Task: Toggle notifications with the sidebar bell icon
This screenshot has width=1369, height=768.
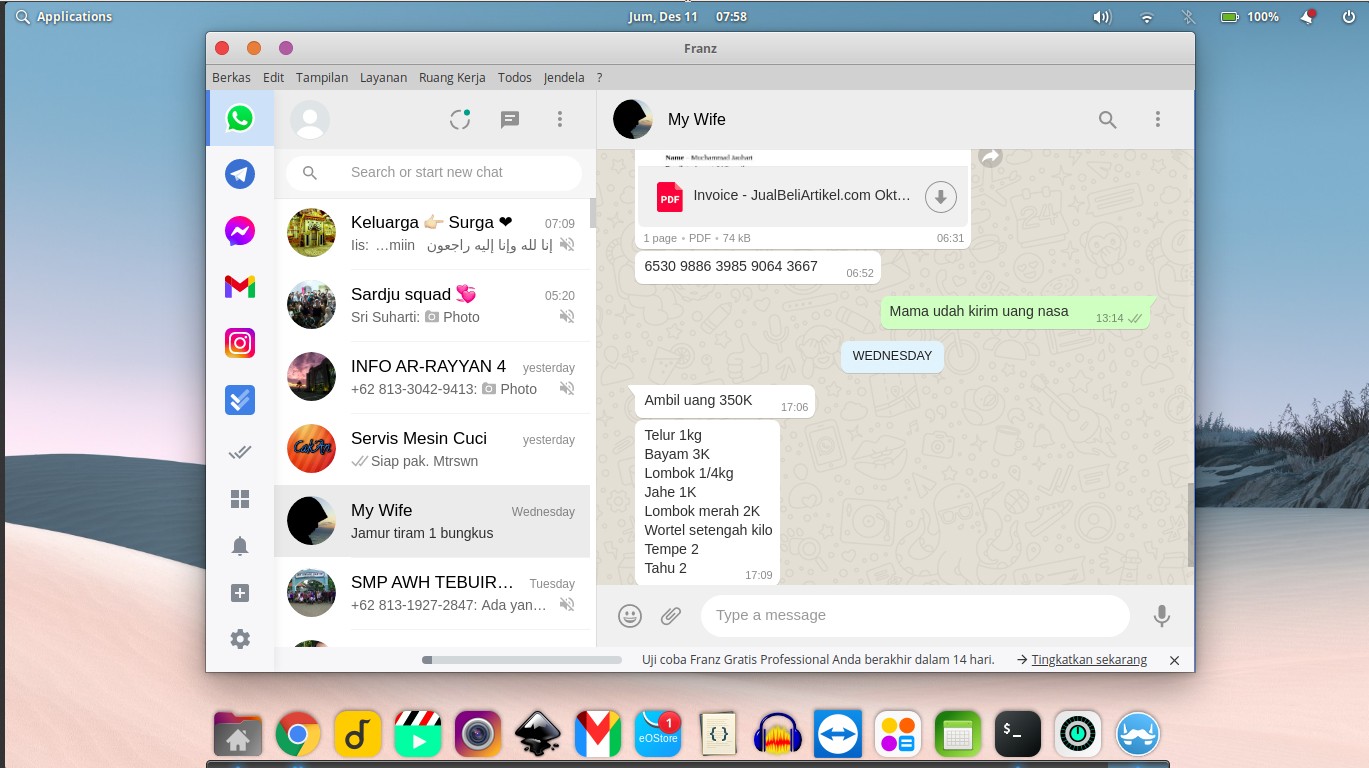Action: [240, 546]
